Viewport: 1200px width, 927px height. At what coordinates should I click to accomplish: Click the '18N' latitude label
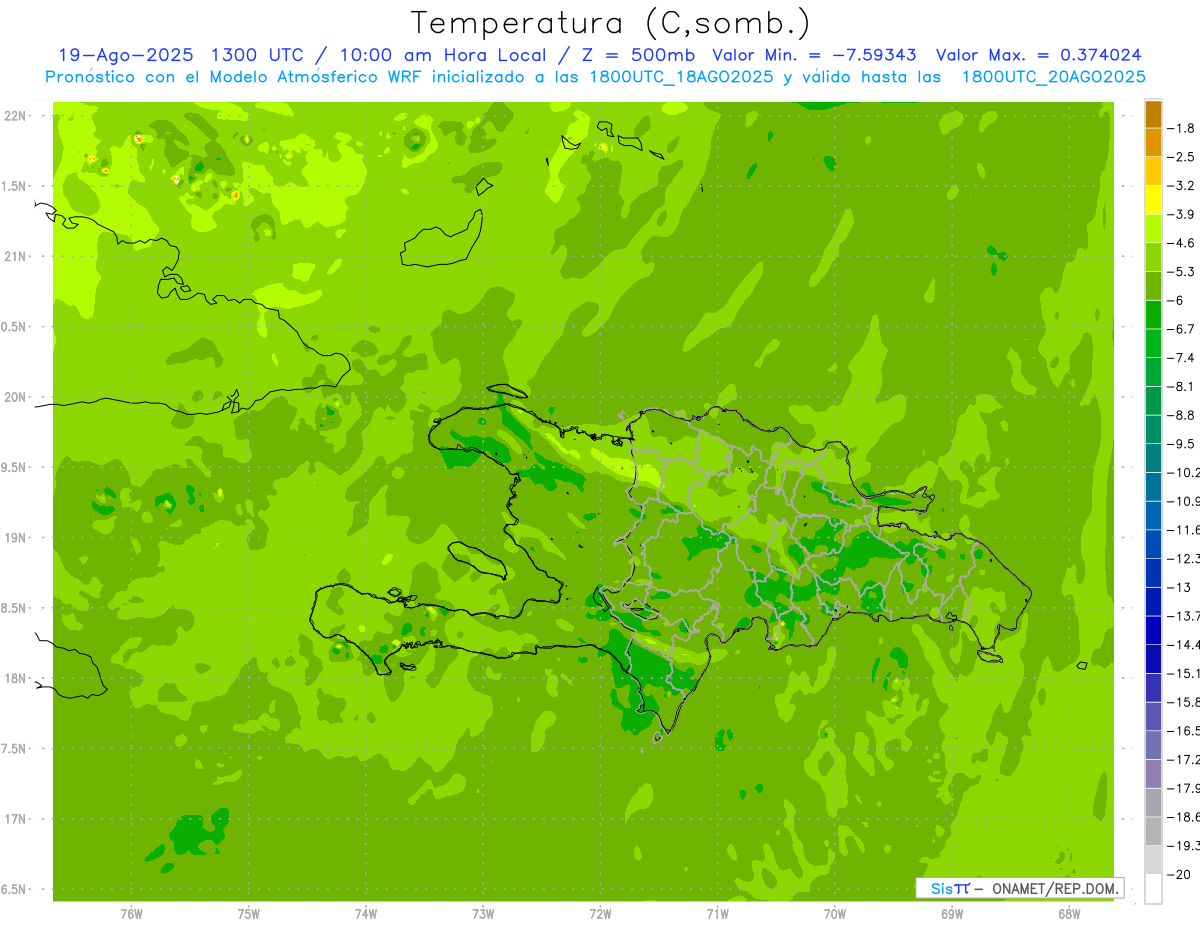pyautogui.click(x=15, y=679)
